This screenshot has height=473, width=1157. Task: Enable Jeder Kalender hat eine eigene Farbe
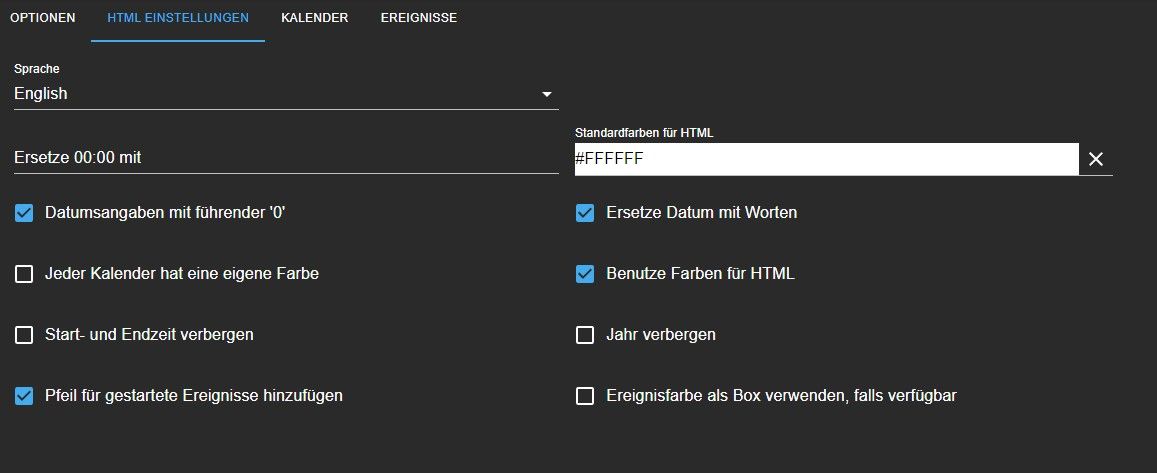click(24, 275)
